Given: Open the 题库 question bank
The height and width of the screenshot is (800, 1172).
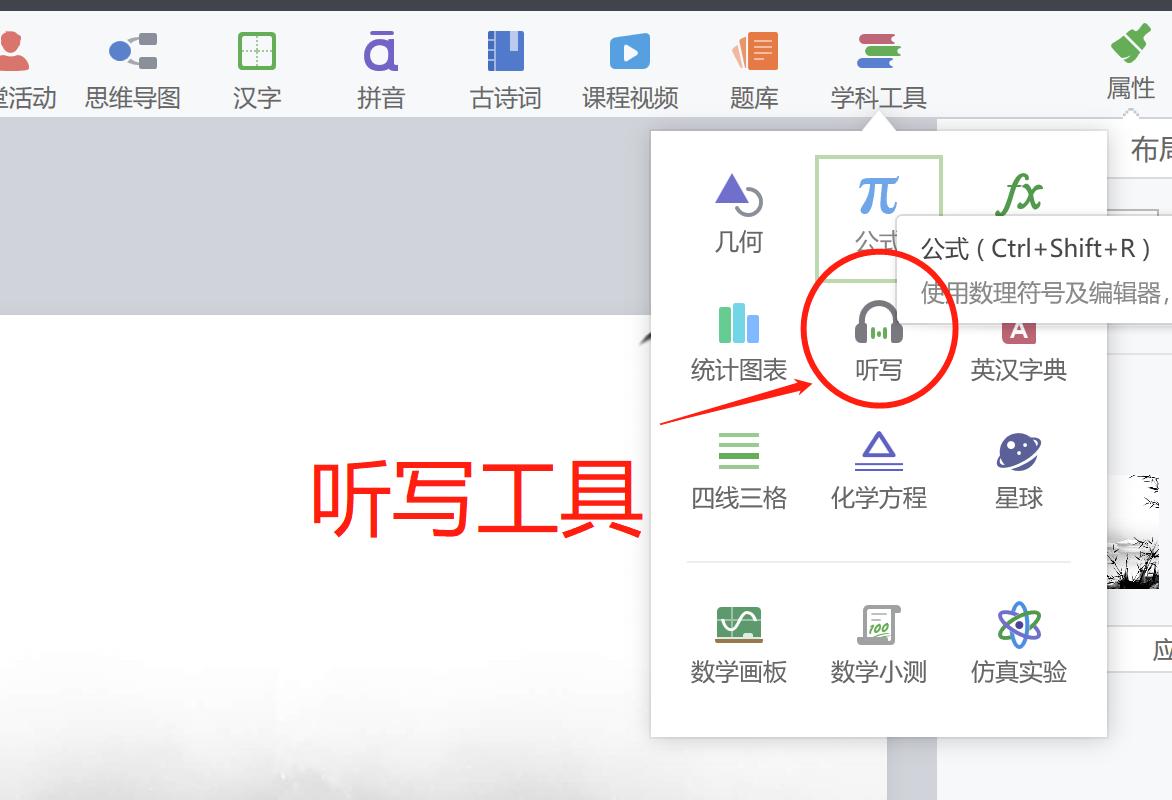Looking at the screenshot, I should [x=755, y=65].
